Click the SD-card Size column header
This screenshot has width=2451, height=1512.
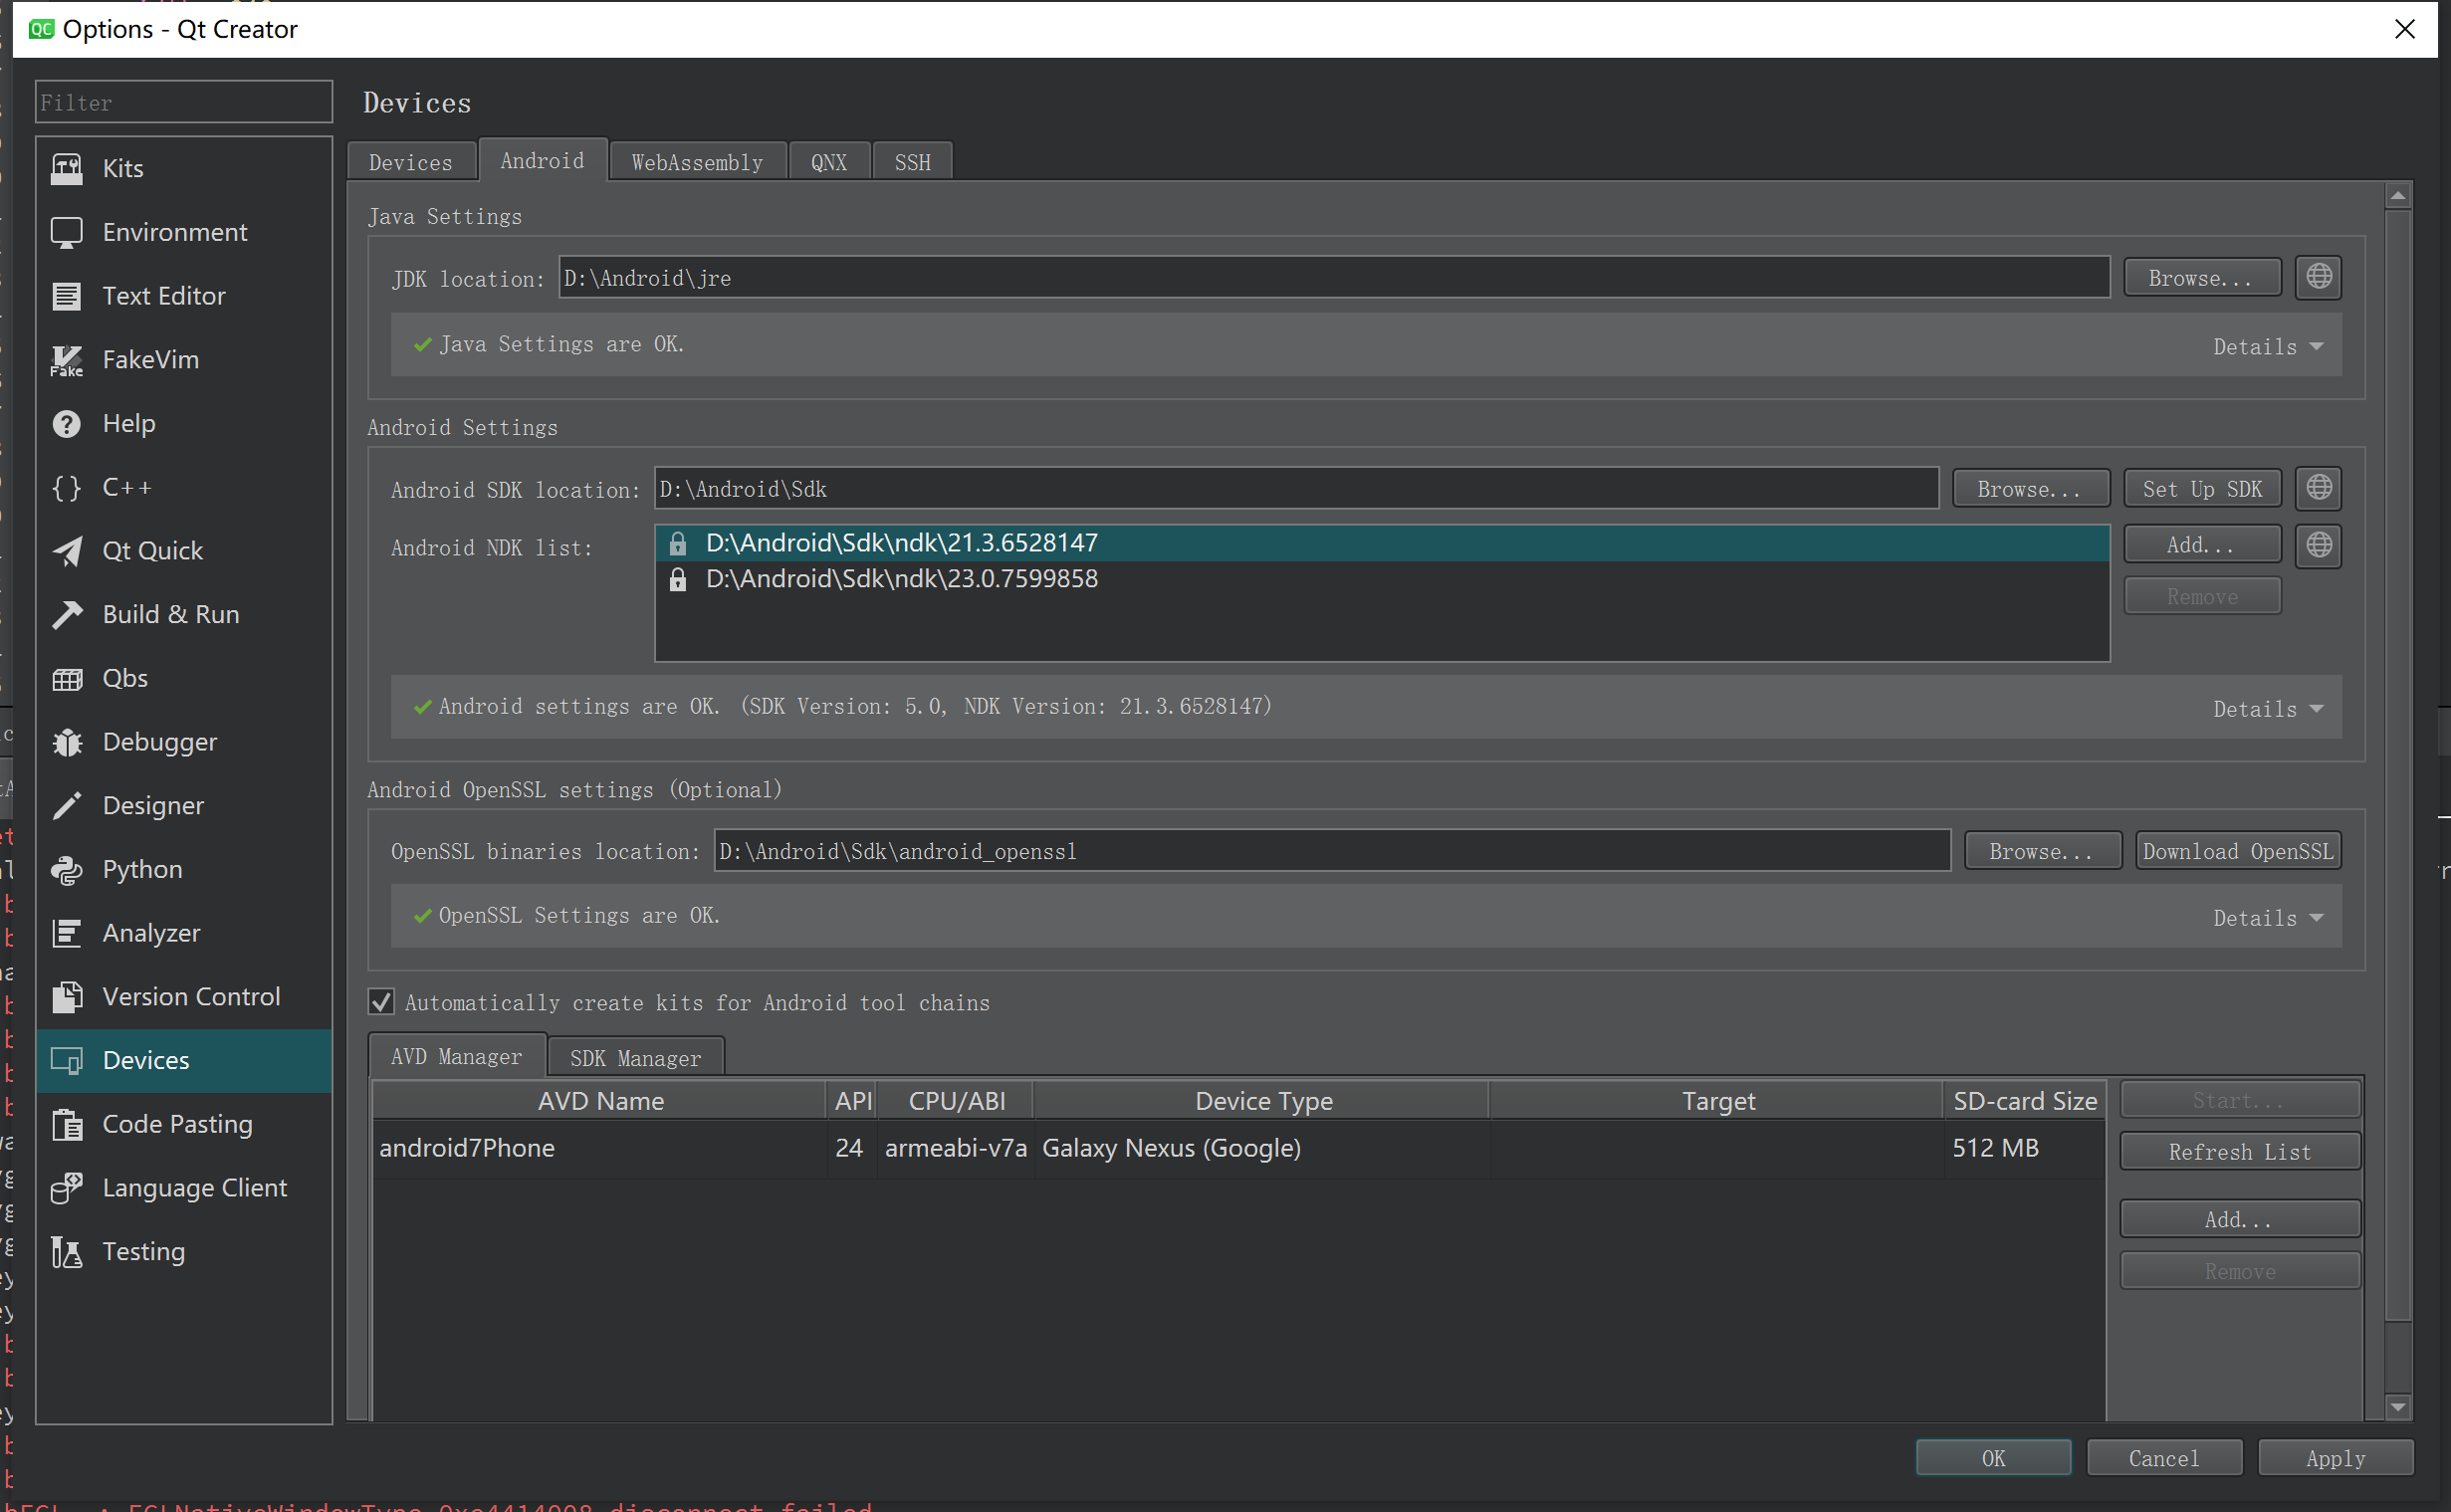[x=2024, y=1101]
